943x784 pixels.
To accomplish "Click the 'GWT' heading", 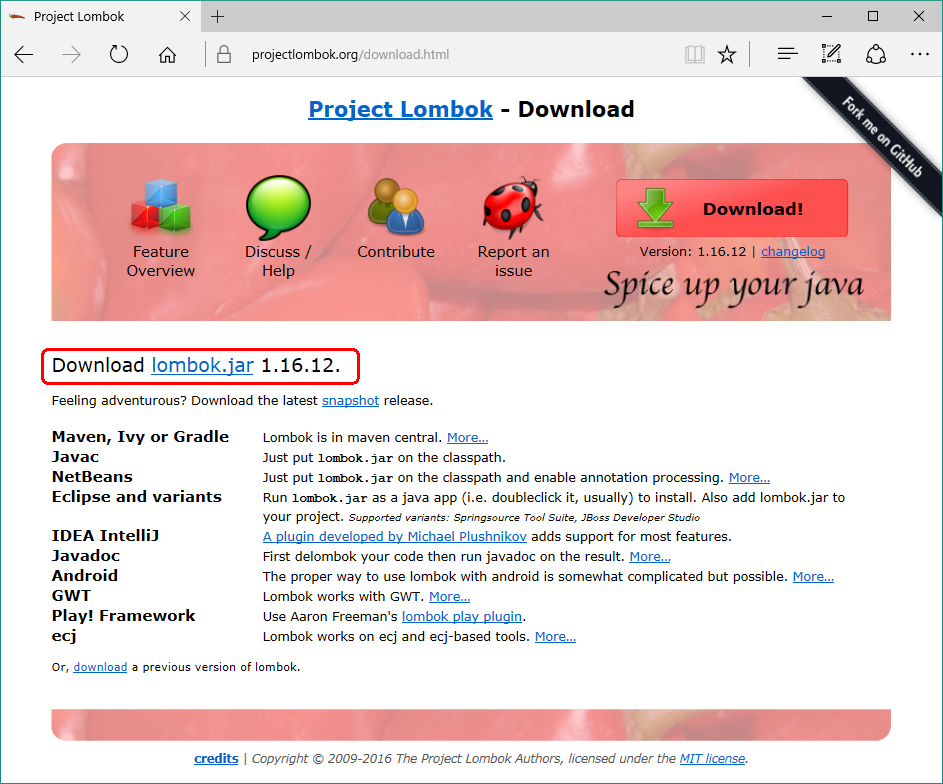I will [x=71, y=596].
